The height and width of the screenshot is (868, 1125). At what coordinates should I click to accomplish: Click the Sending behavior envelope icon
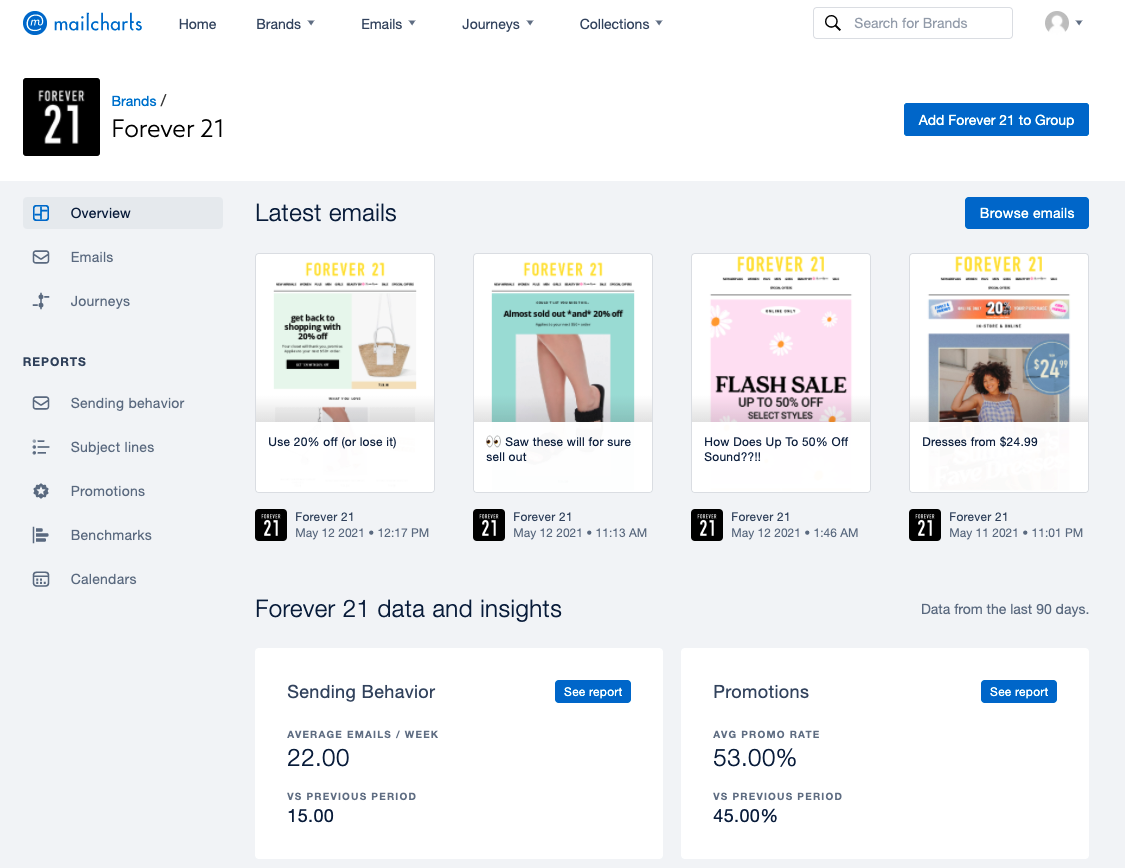tap(41, 403)
